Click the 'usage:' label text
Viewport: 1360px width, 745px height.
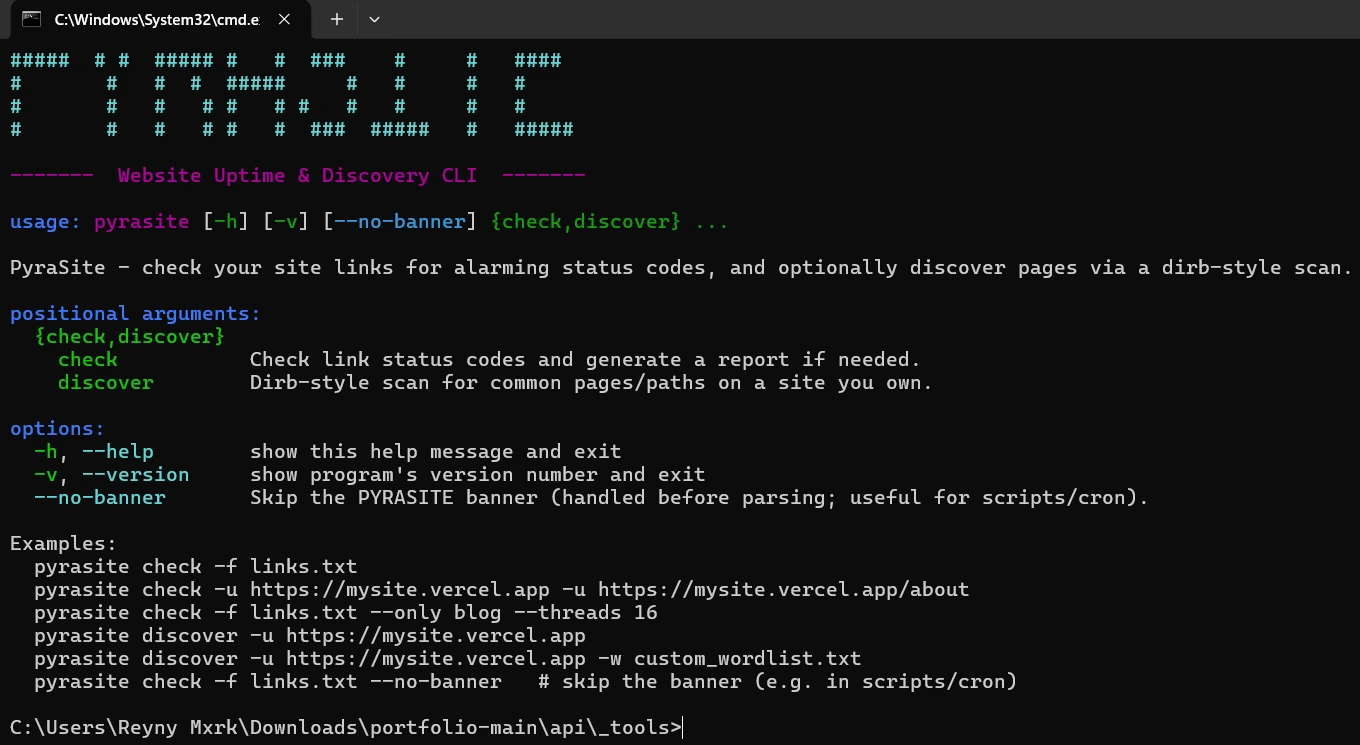pyautogui.click(x=46, y=221)
